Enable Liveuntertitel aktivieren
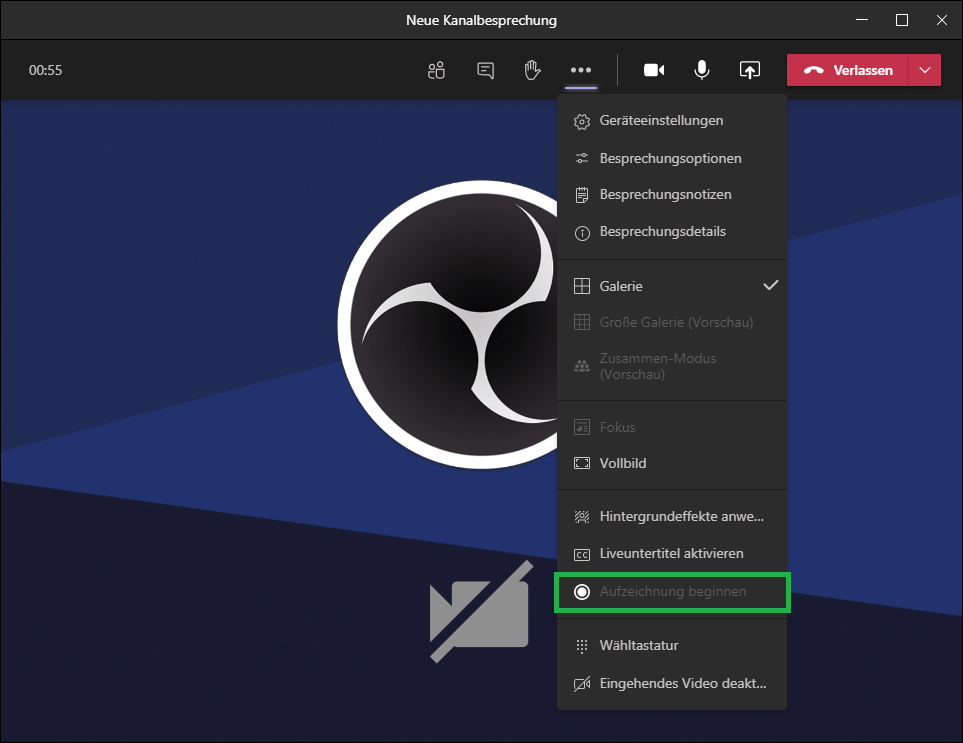963x743 pixels. tap(672, 554)
